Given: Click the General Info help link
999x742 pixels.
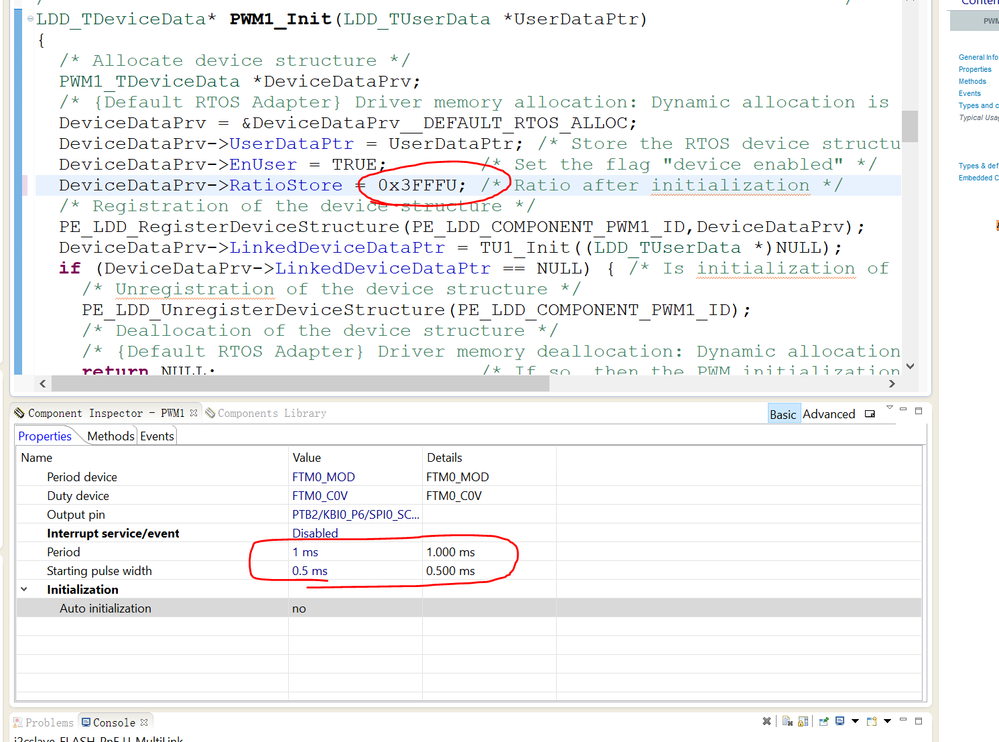Looking at the screenshot, I should pyautogui.click(x=978, y=57).
